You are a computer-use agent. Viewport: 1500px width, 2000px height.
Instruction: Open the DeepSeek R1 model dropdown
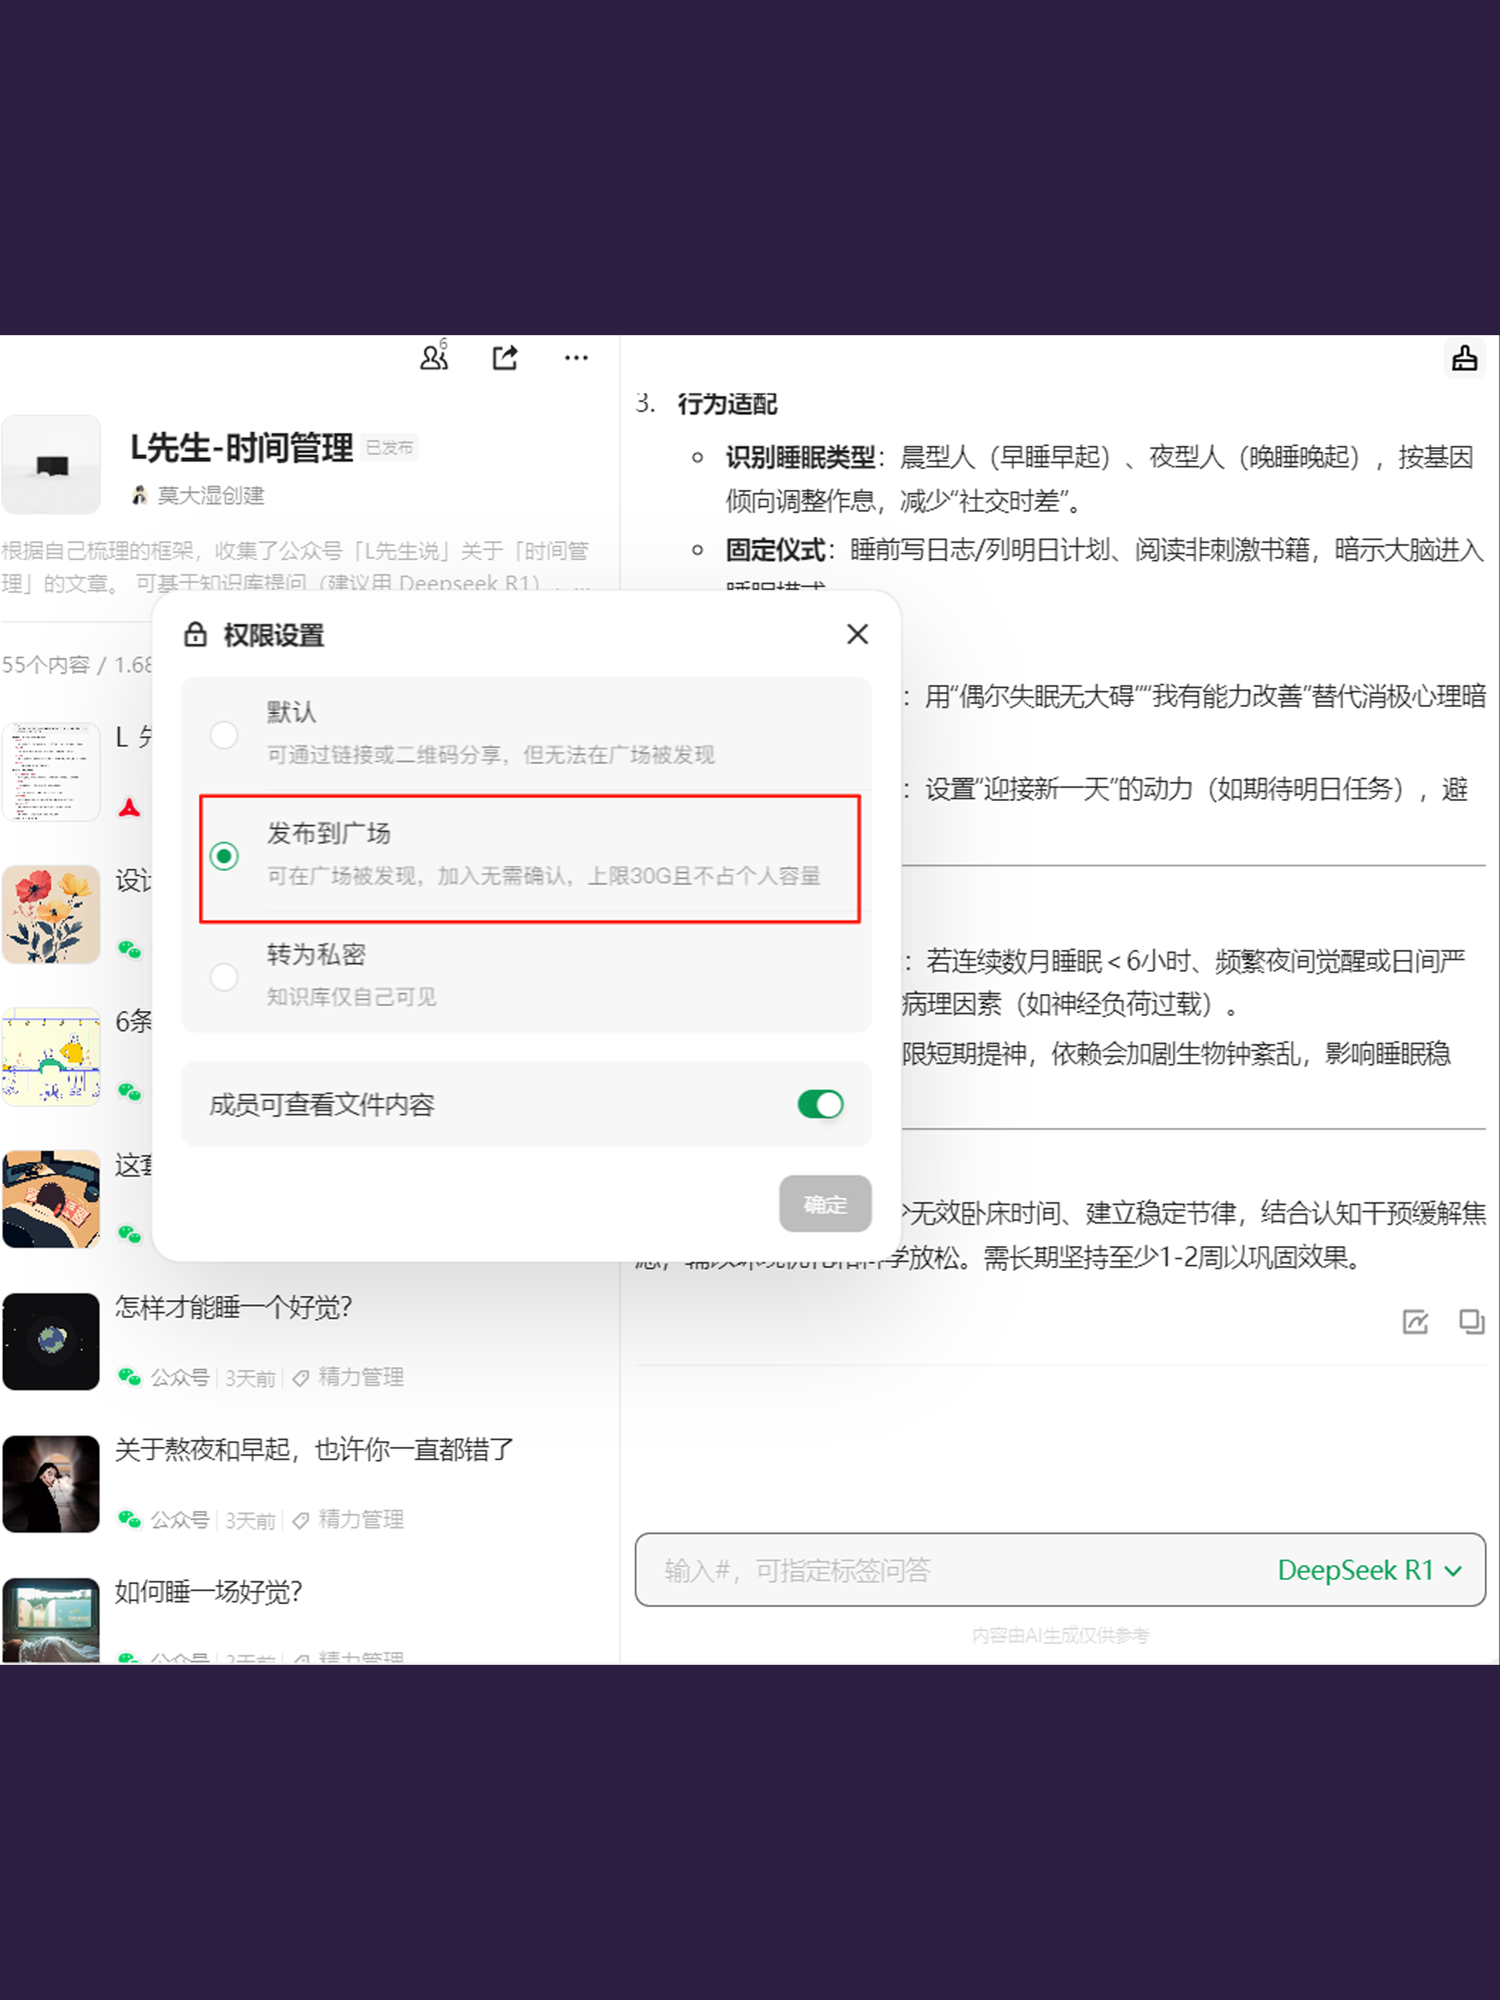tap(1369, 1570)
